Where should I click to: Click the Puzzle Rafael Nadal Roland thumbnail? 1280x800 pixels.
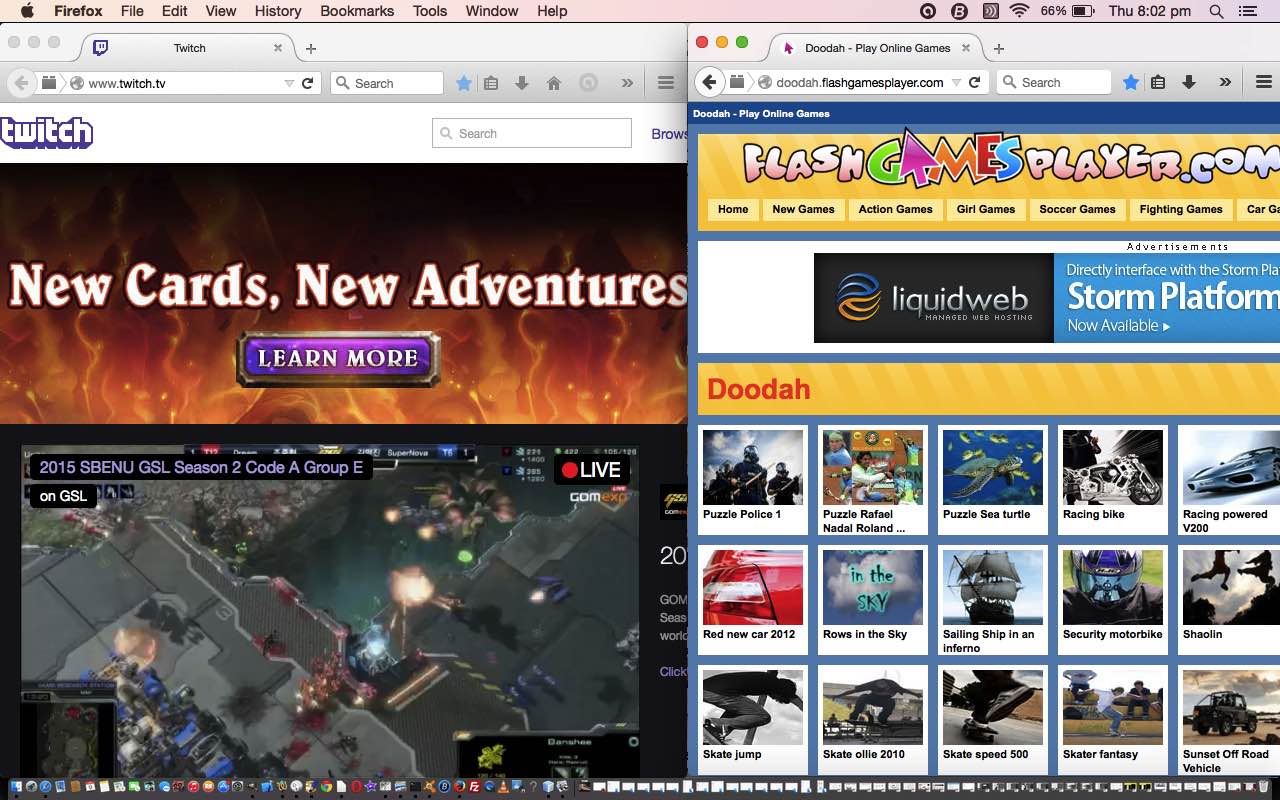coord(873,467)
